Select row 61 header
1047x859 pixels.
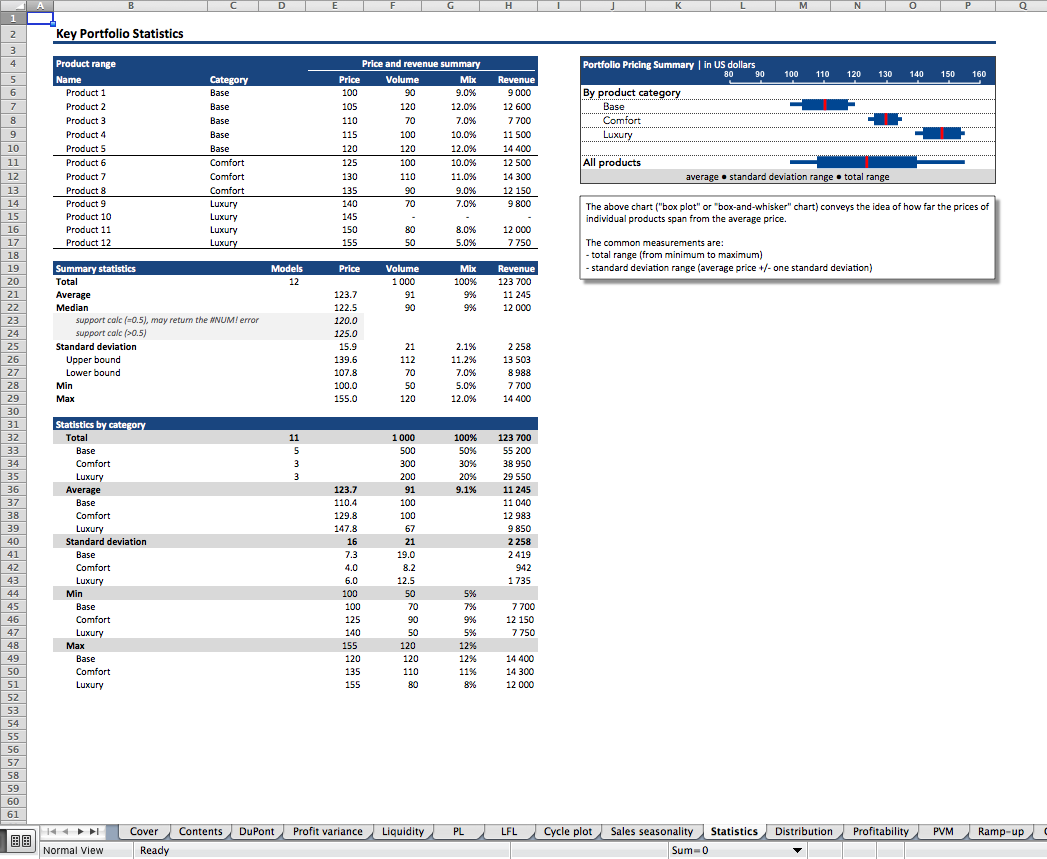tap(13, 814)
